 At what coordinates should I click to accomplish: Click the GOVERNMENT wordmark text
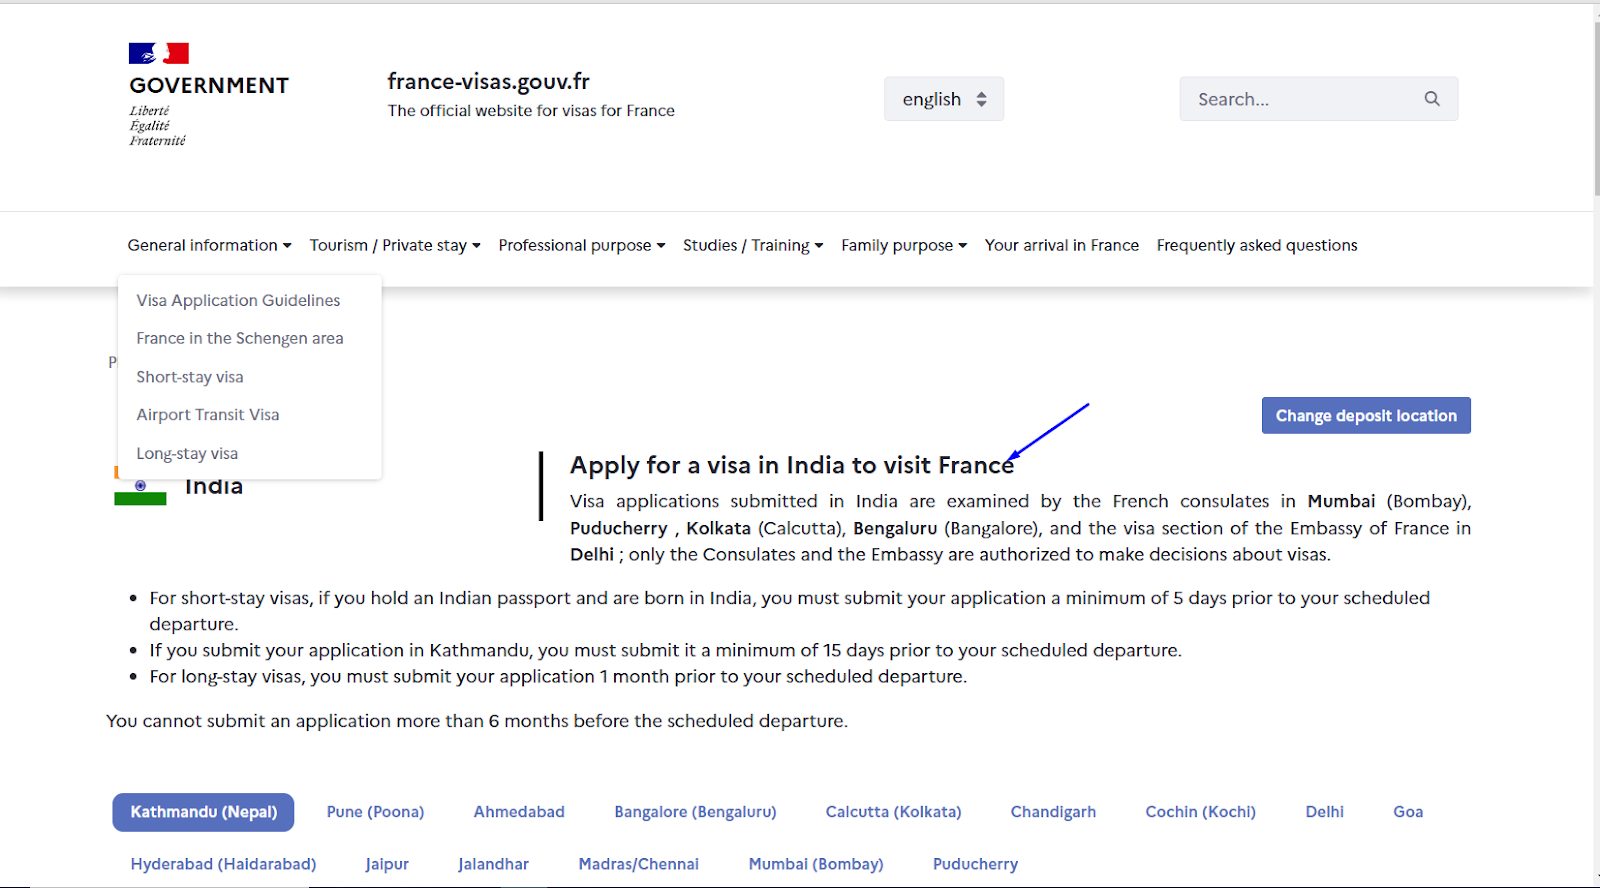pos(209,86)
